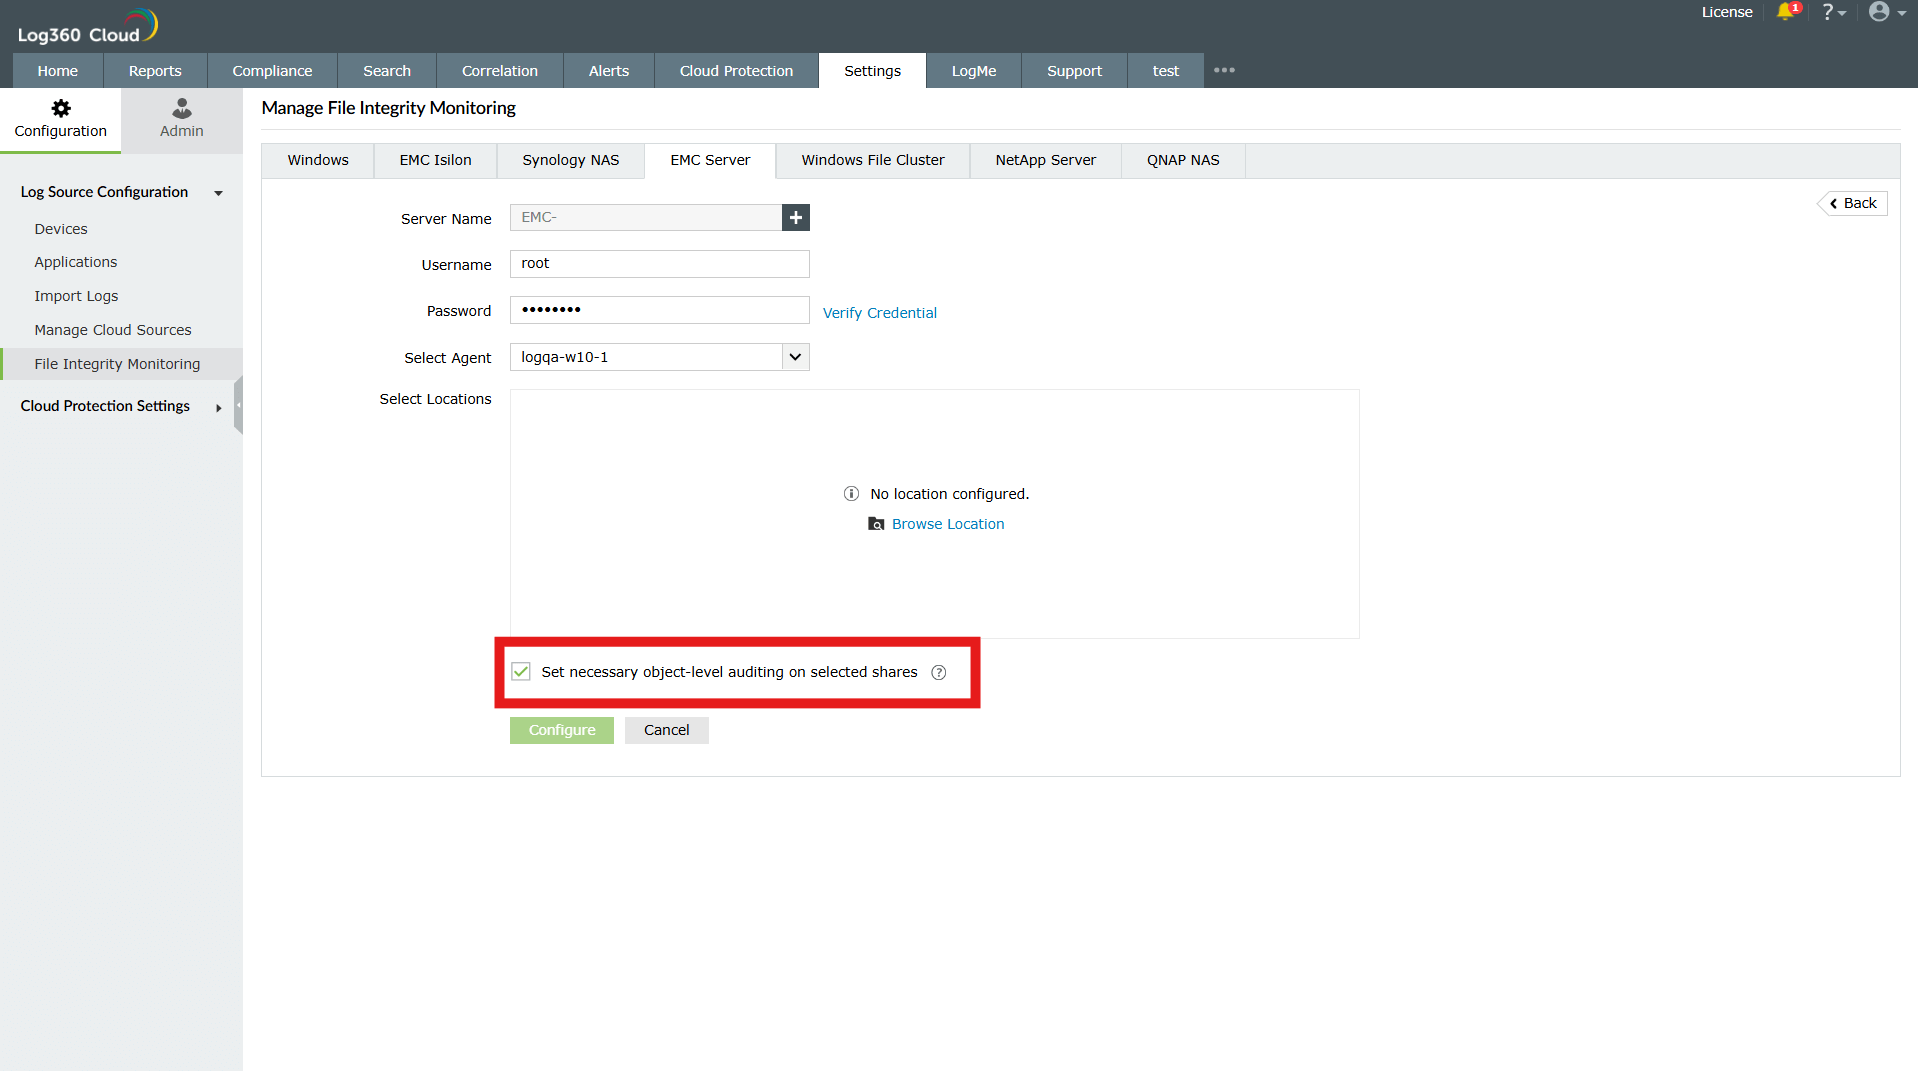Switch to the EMC Isilon tab
The height and width of the screenshot is (1071, 1918).
tap(434, 160)
